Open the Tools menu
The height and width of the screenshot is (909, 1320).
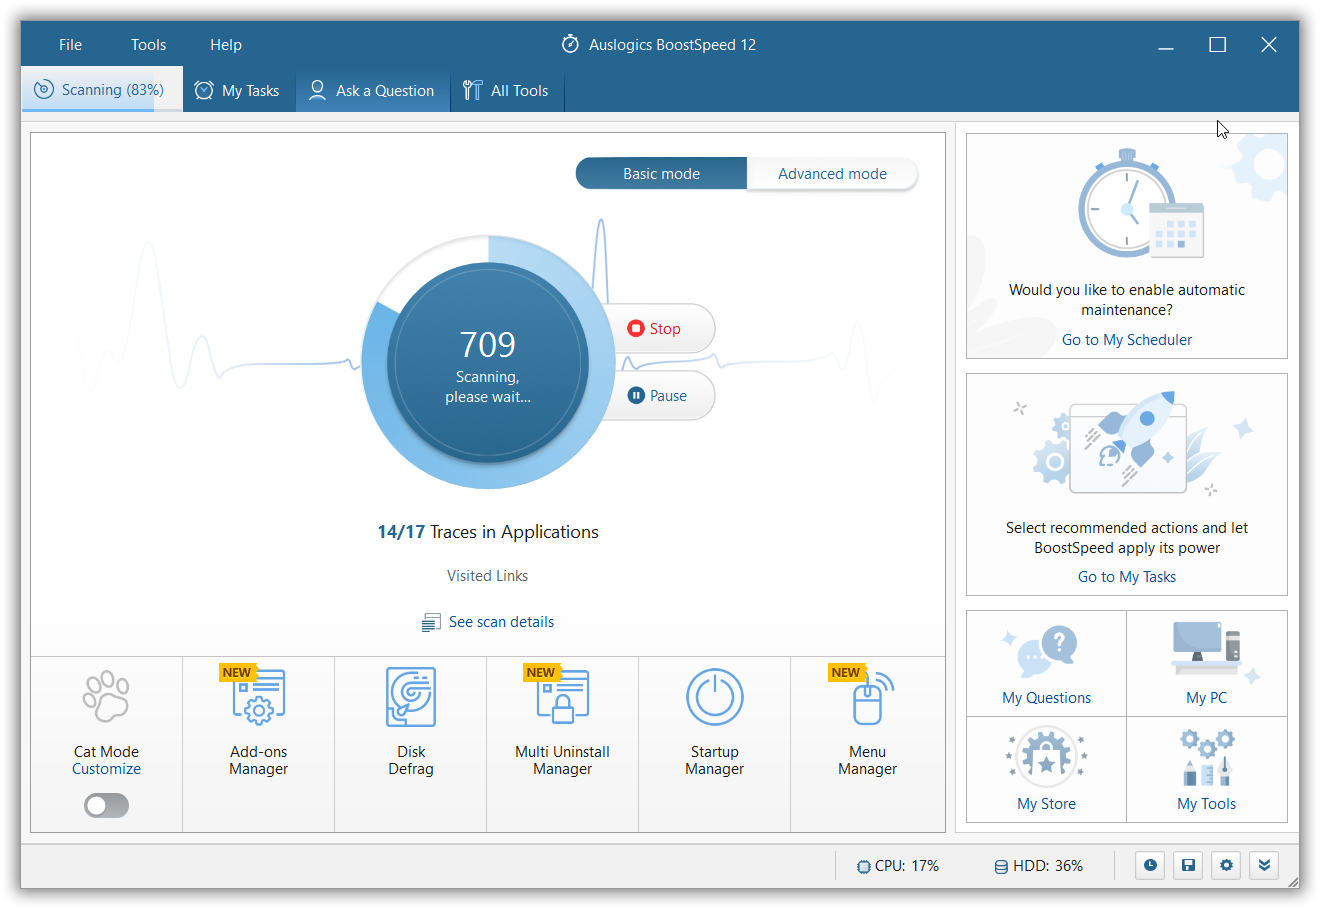click(148, 44)
